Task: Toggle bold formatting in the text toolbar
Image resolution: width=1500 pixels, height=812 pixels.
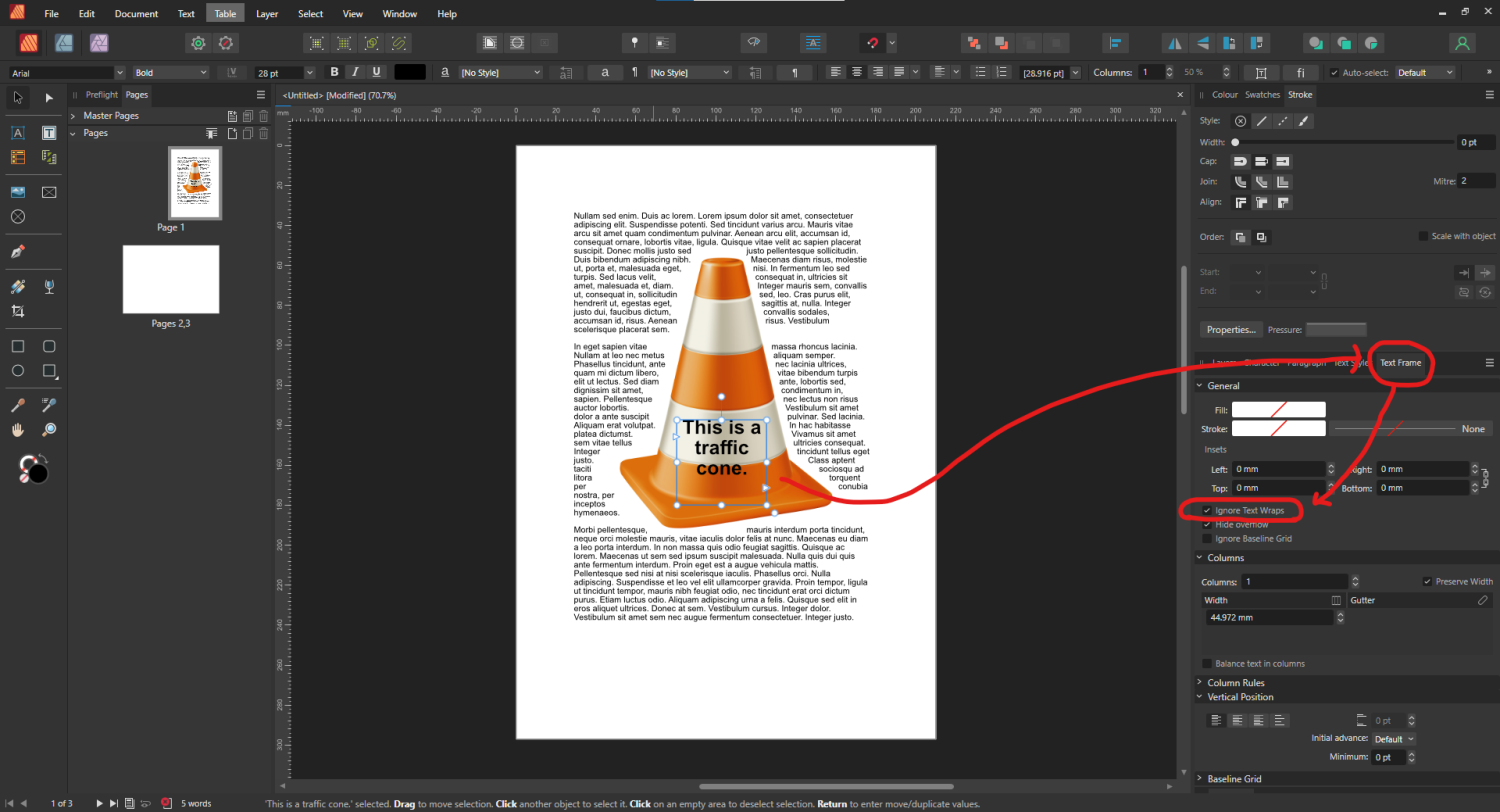Action: tap(334, 72)
